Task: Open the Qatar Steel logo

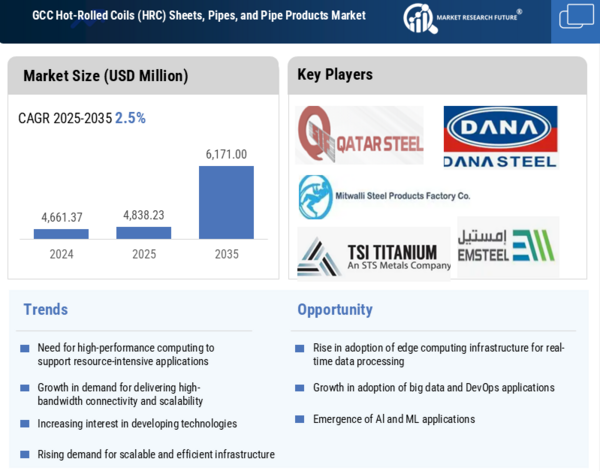Action: [359, 134]
